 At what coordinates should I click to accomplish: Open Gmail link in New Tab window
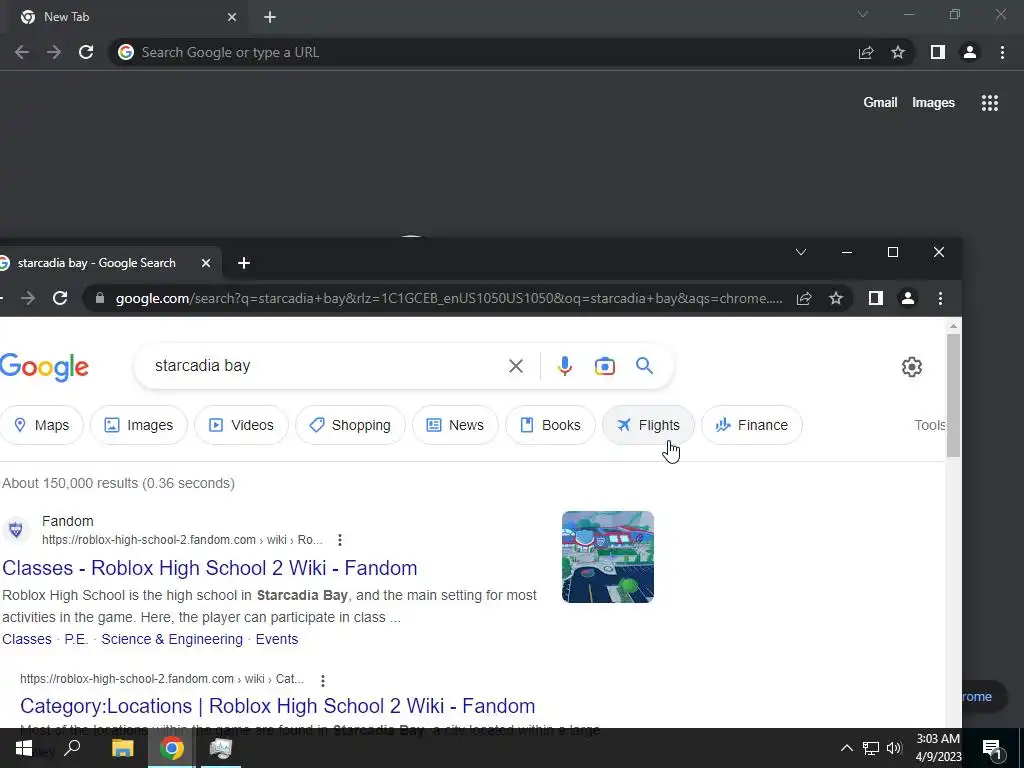tap(880, 103)
